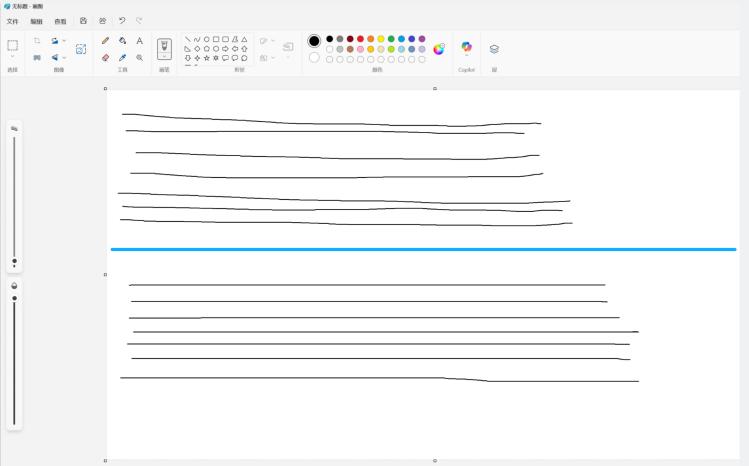749x466 pixels.
Task: Open the 文件 menu
Action: point(12,20)
